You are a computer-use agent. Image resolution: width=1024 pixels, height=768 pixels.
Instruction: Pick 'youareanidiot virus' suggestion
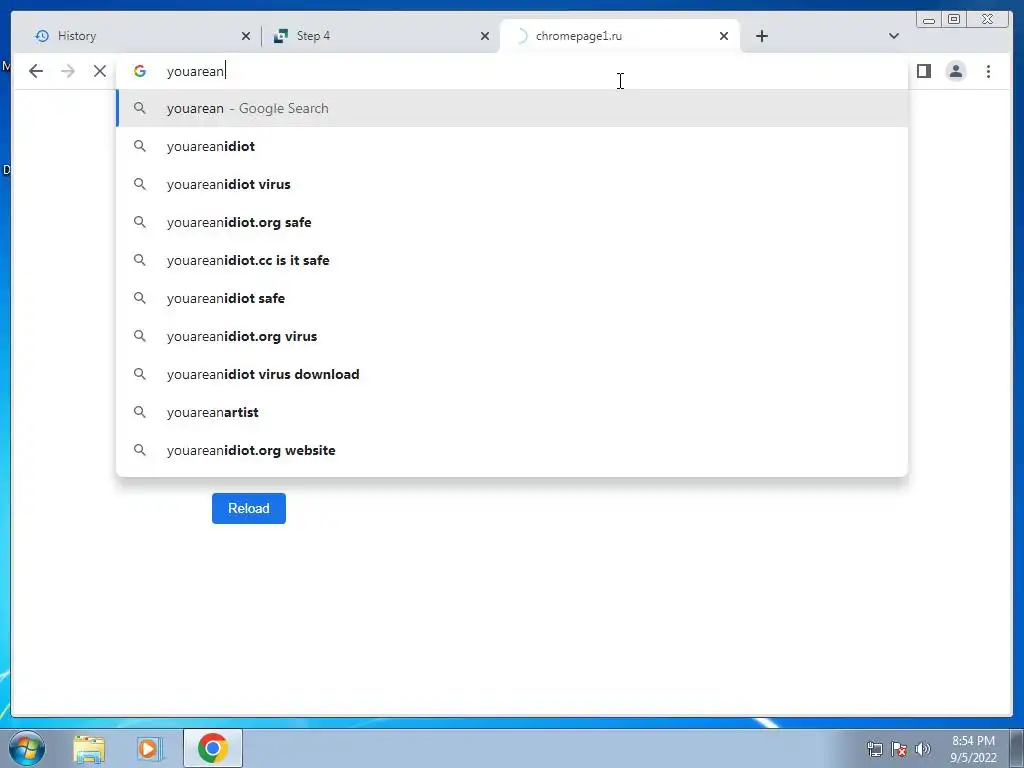(512, 184)
